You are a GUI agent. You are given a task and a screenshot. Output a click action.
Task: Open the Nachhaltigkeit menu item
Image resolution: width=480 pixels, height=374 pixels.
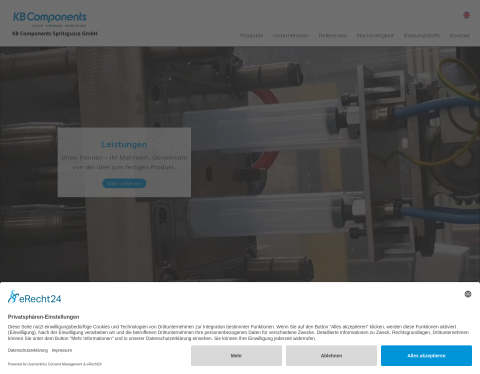pos(375,35)
